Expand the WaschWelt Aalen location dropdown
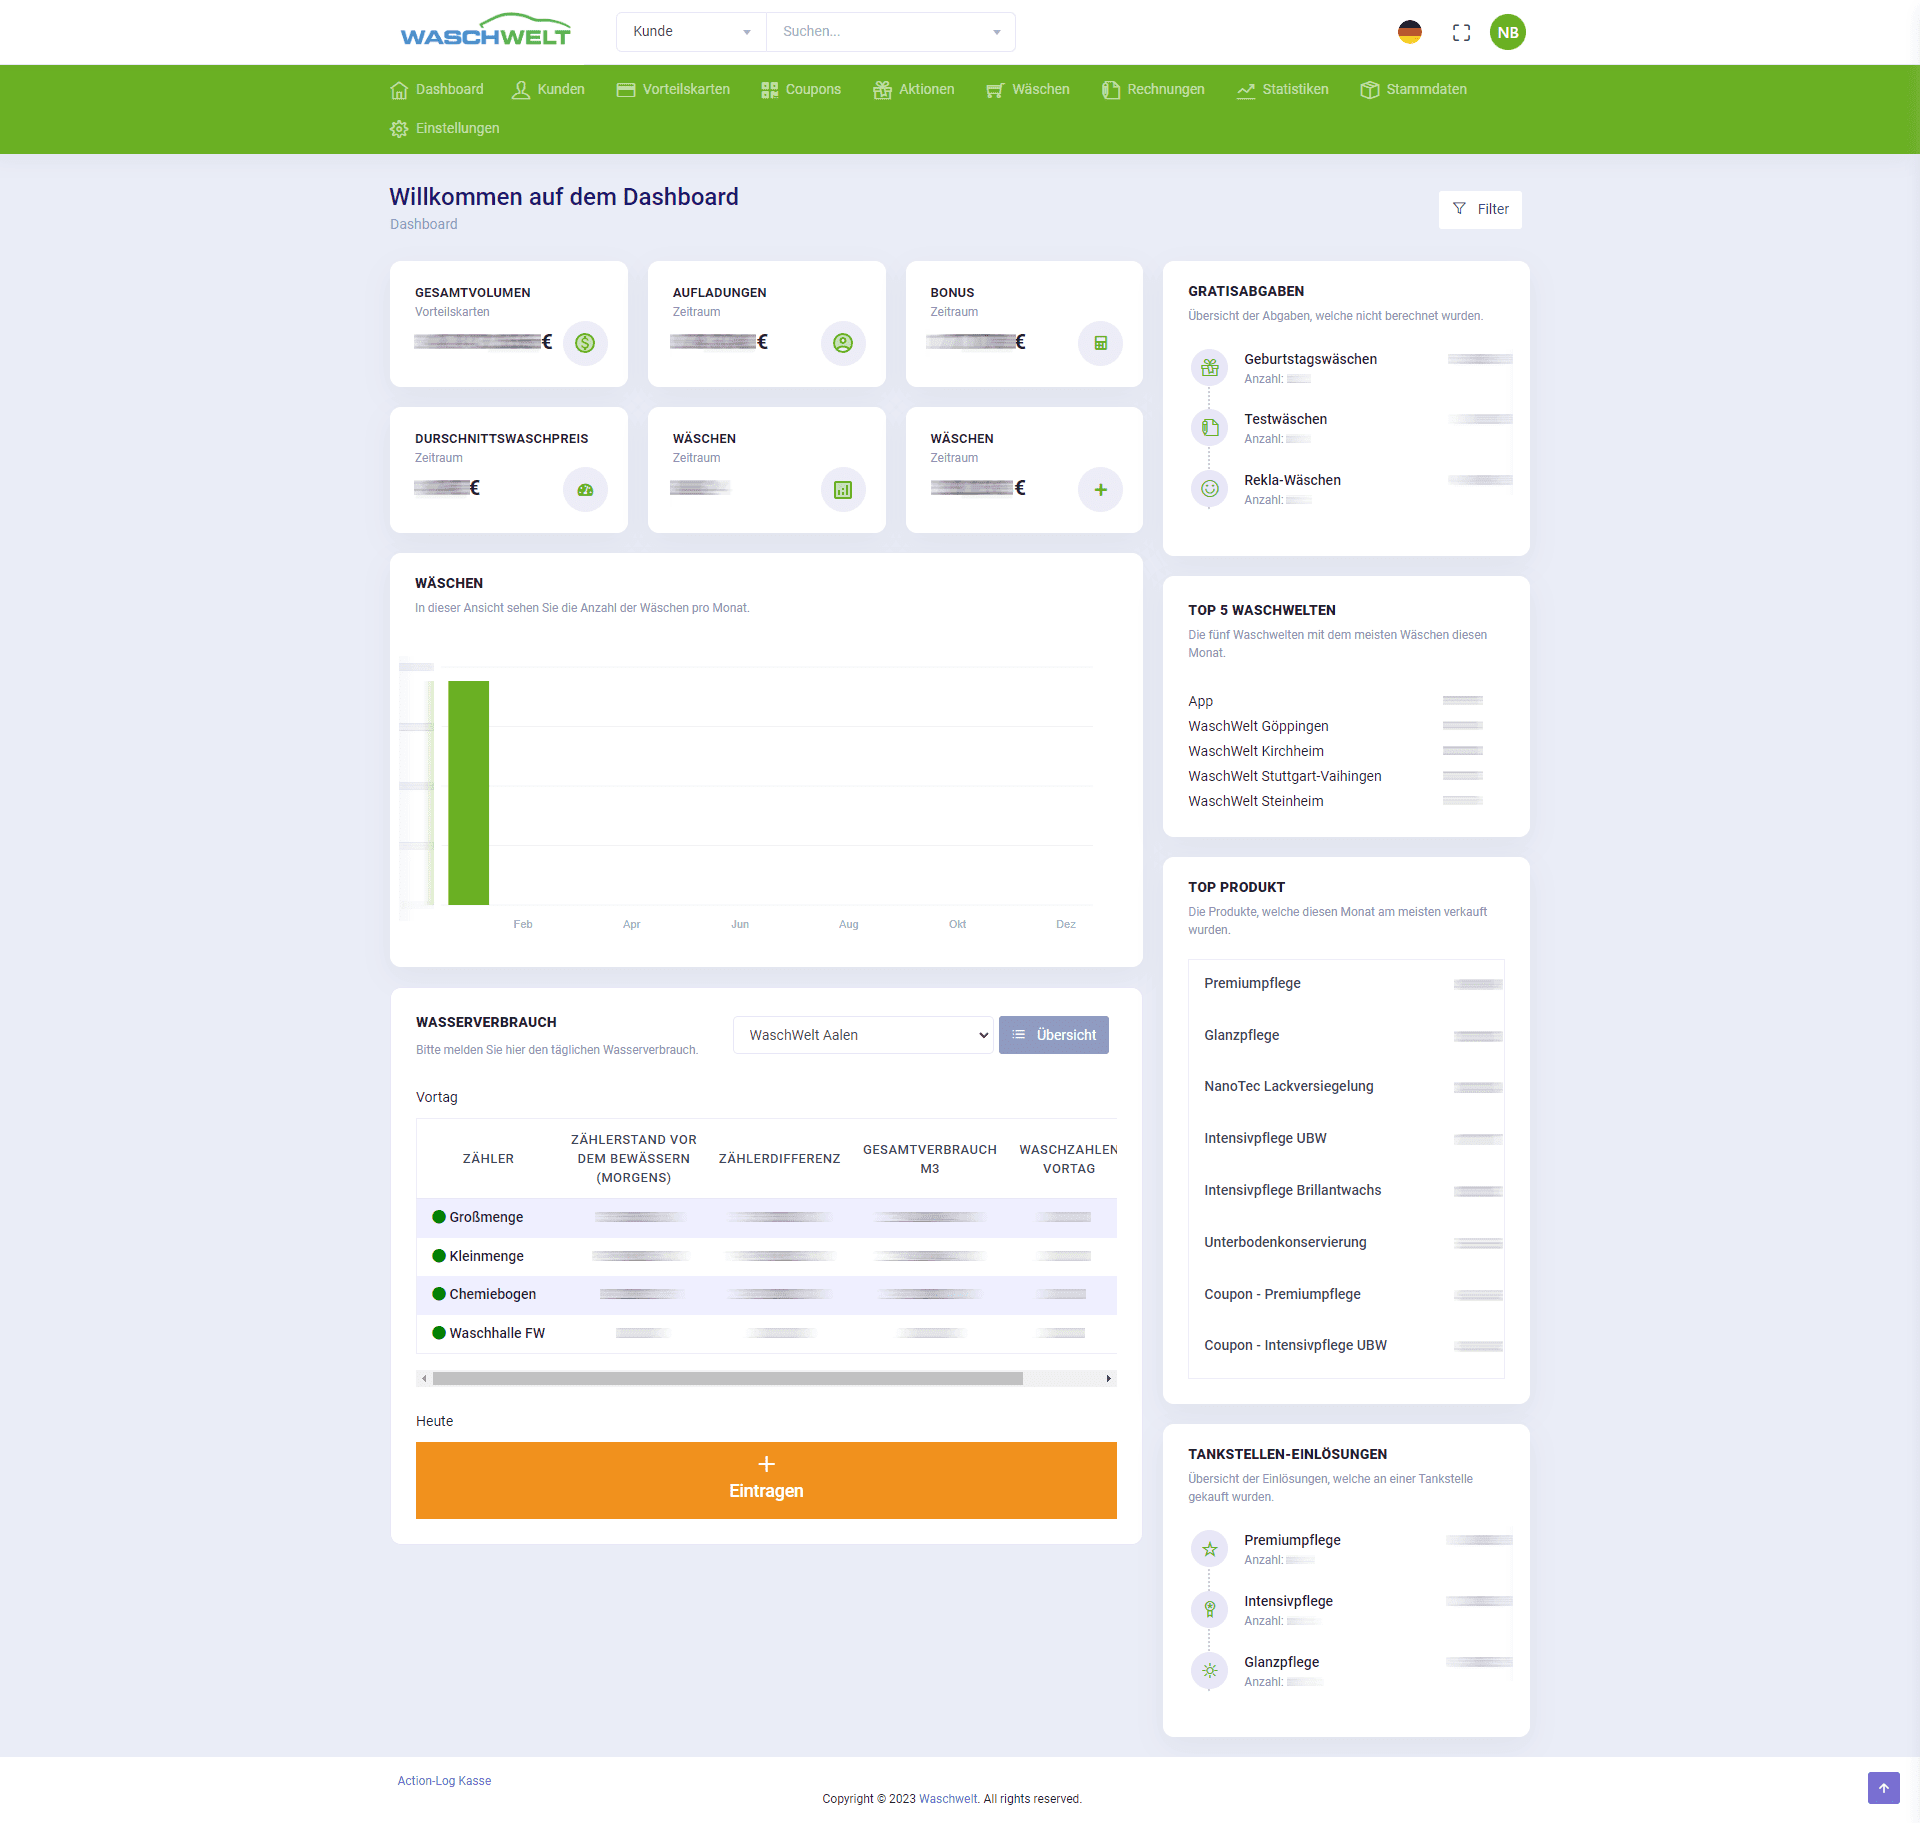This screenshot has width=1920, height=1823. tap(863, 1035)
